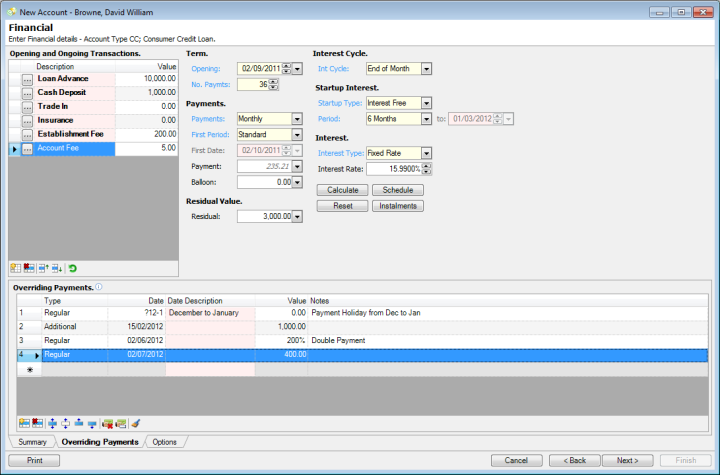Click the Next button

627,460
